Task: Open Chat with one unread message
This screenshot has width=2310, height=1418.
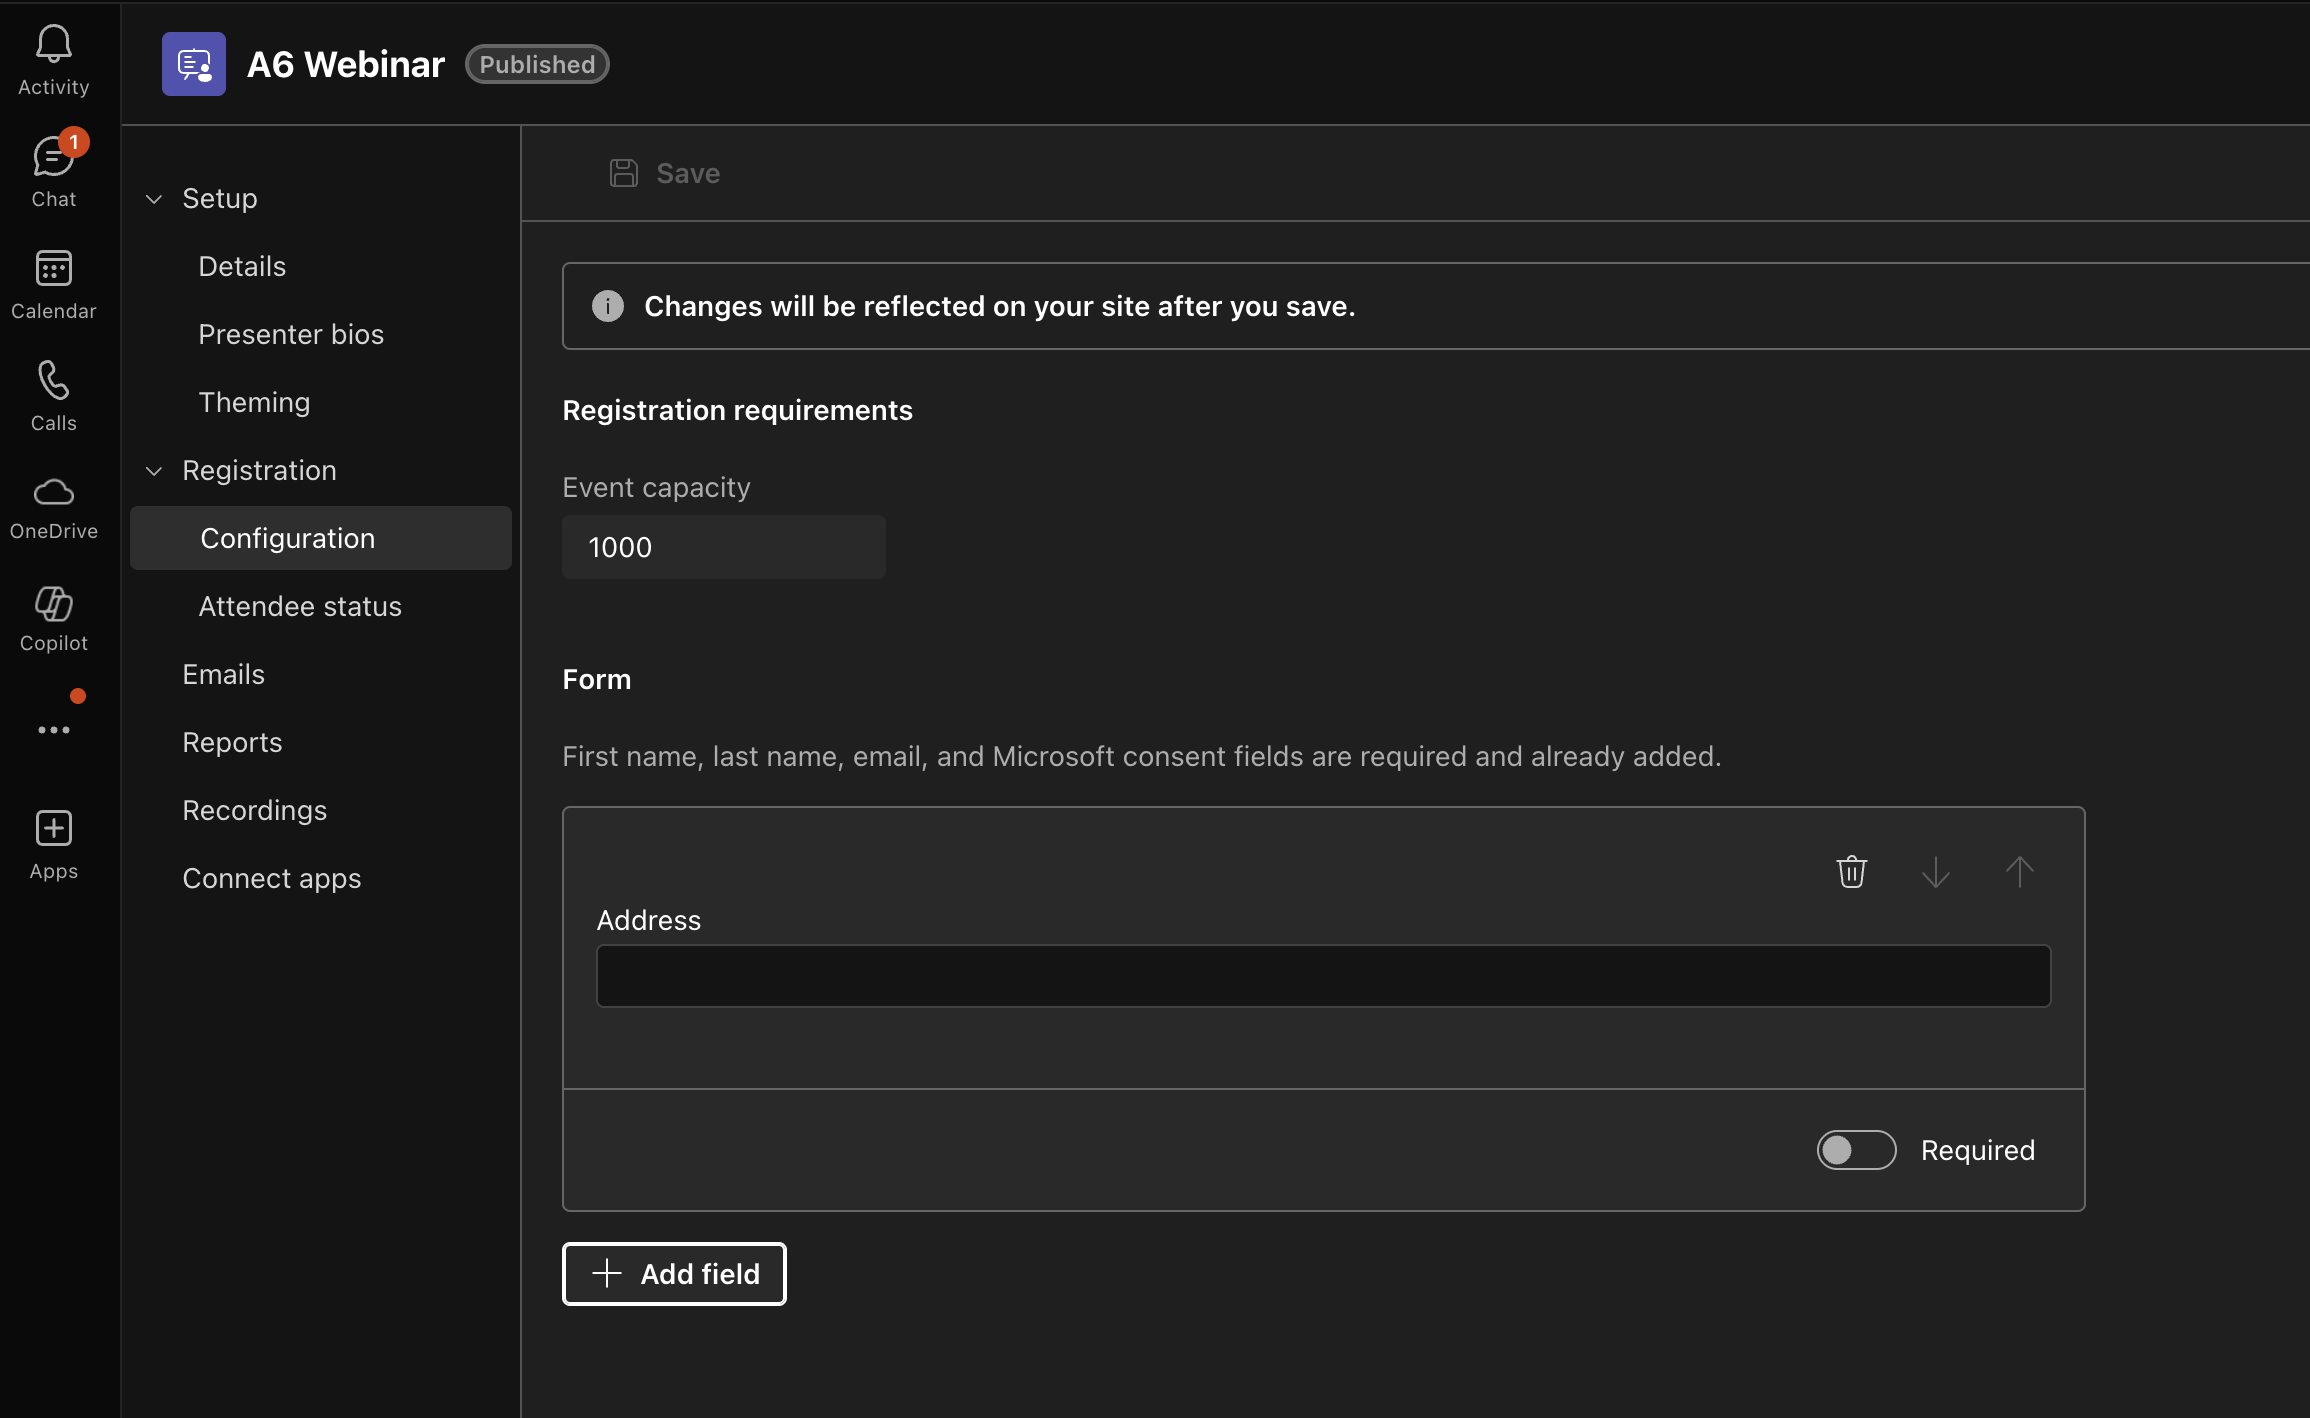Action: click(x=53, y=168)
